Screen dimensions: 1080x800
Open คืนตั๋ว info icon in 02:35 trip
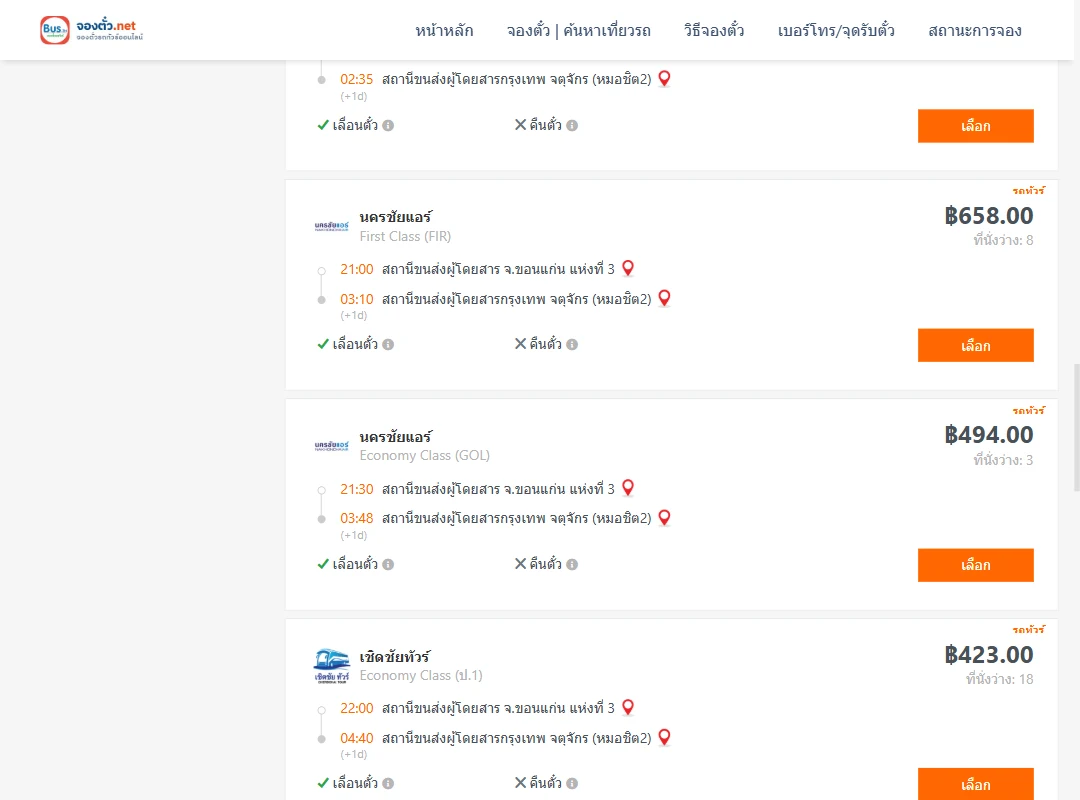click(x=572, y=125)
